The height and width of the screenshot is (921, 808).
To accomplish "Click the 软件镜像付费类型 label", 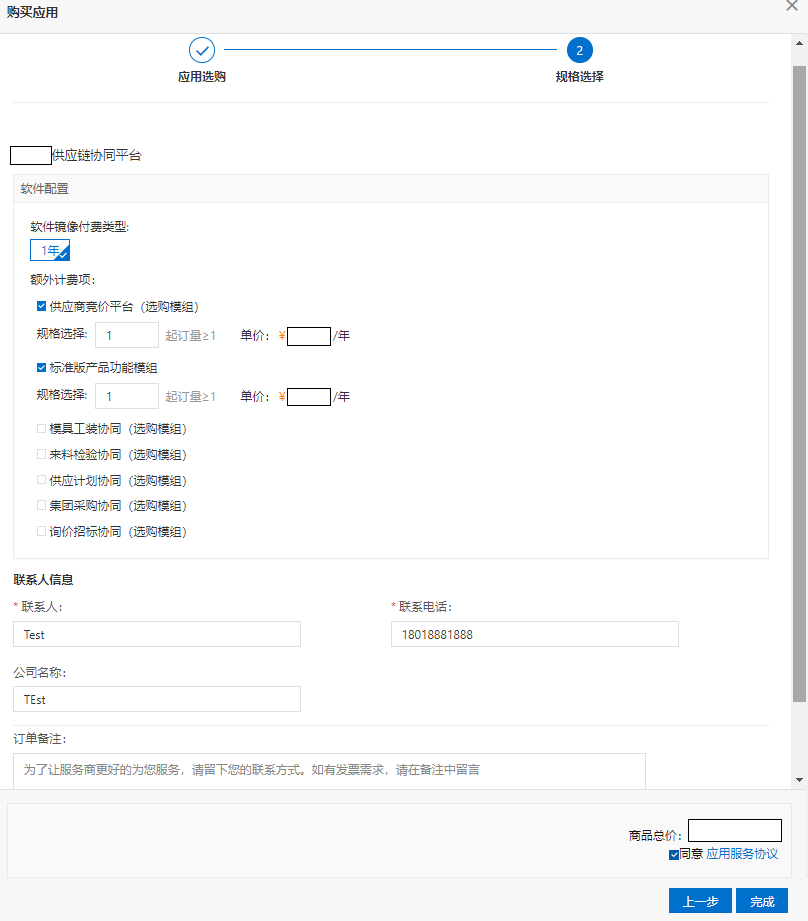I will pos(80,227).
